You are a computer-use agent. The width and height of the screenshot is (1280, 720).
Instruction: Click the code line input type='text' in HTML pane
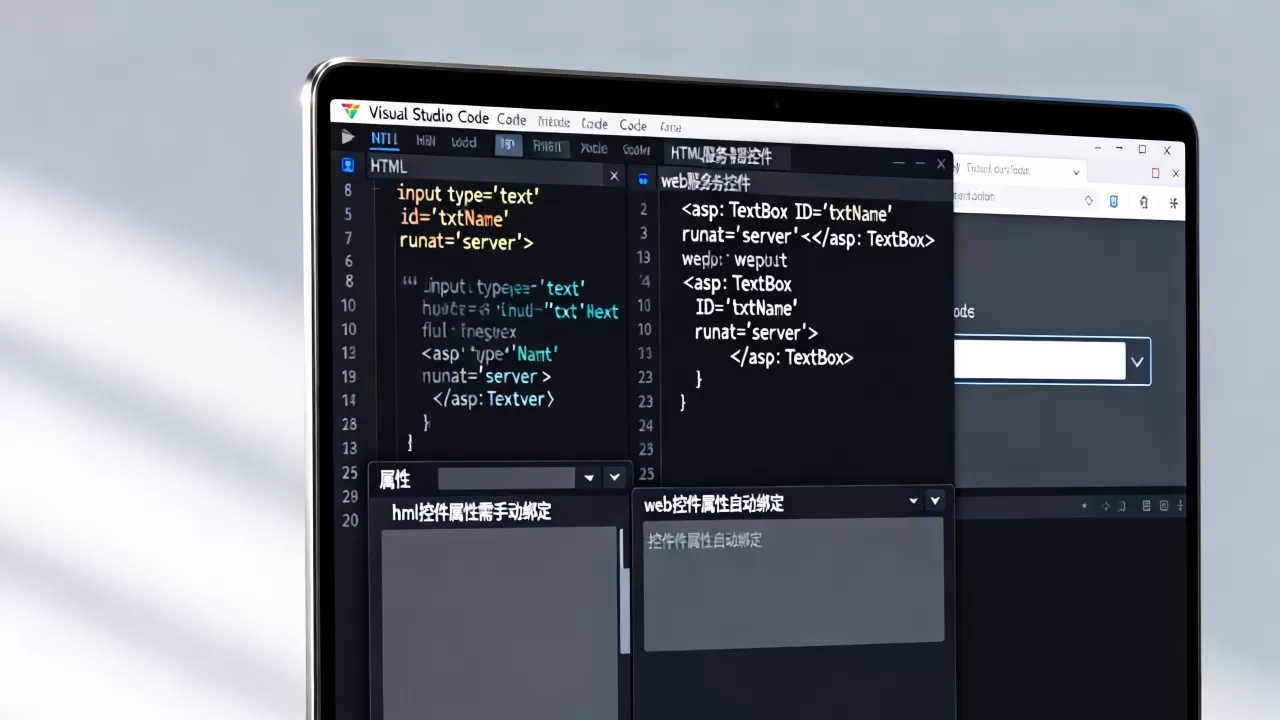[x=468, y=194]
